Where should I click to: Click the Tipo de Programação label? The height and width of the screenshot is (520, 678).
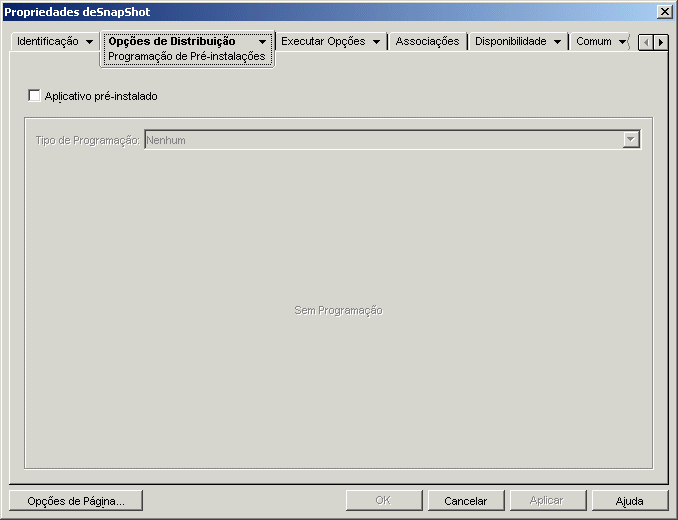point(88,140)
